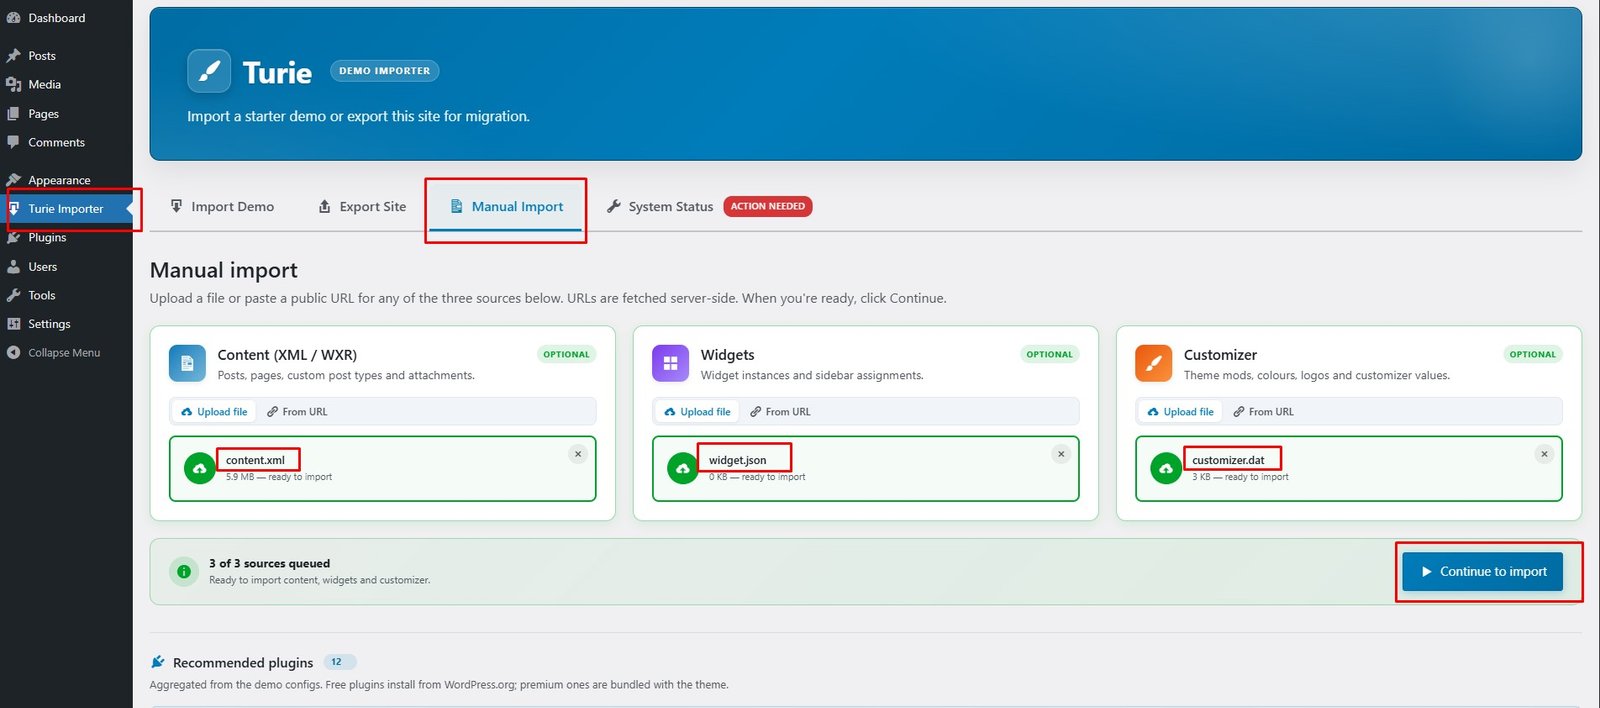The height and width of the screenshot is (708, 1600).
Task: Click the Optional badge on Customizer card
Action: click(1532, 354)
